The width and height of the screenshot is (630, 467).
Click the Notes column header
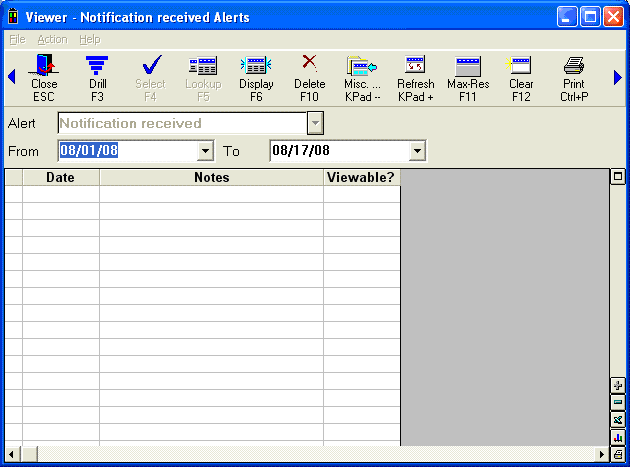[211, 178]
